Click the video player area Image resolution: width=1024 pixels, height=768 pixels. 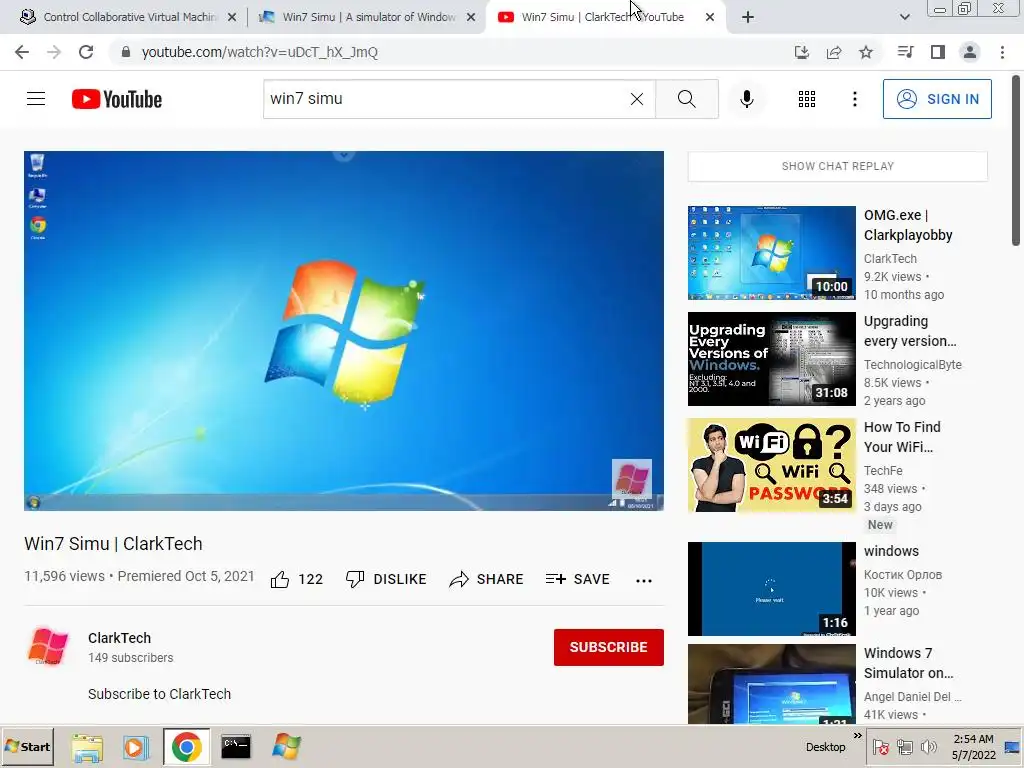344,331
